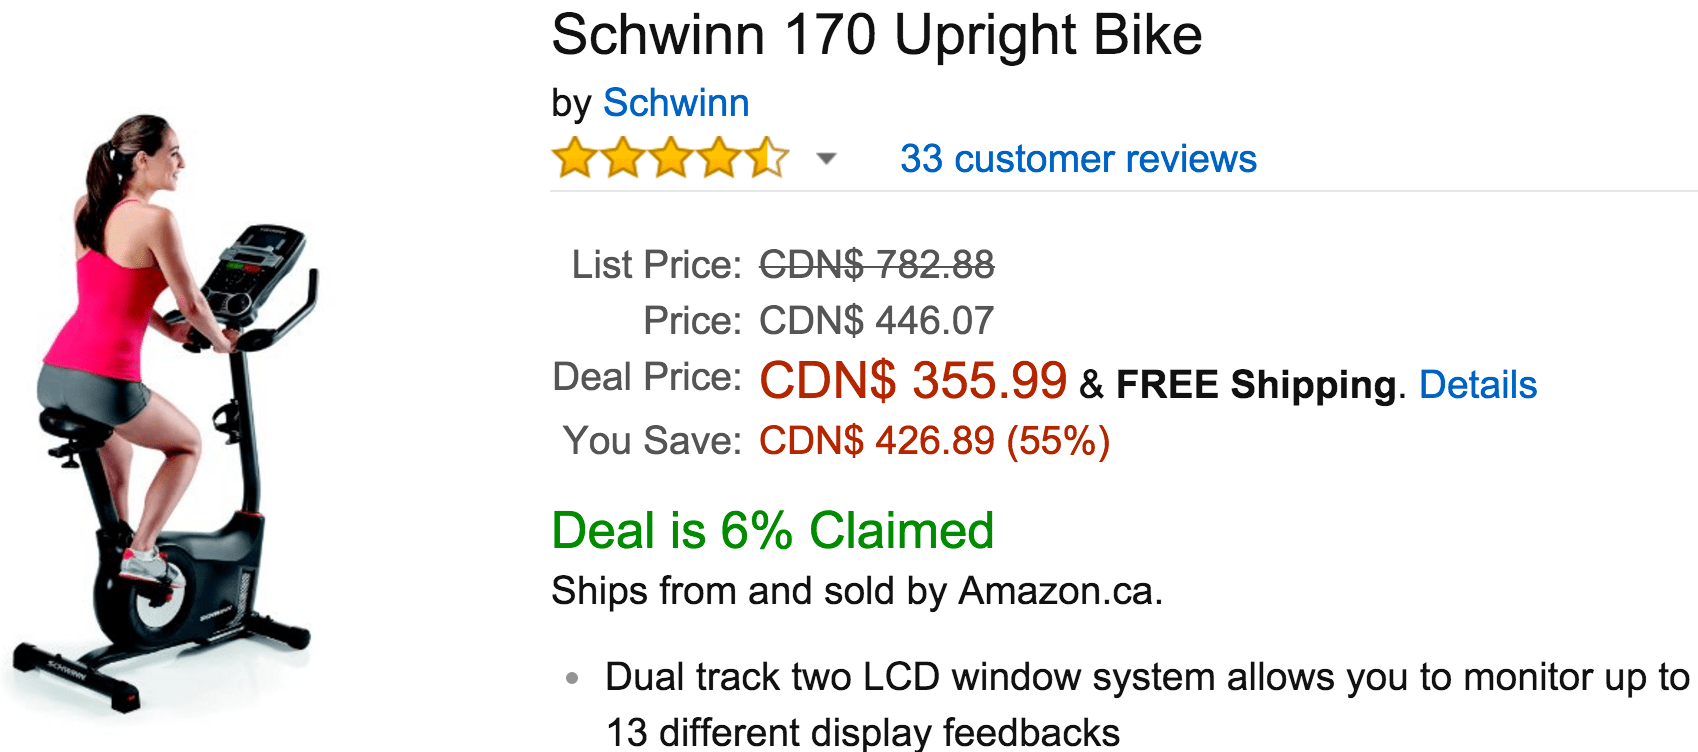Click the Ships from Amazon.ca line
Image resolution: width=1698 pixels, height=752 pixels.
click(857, 591)
